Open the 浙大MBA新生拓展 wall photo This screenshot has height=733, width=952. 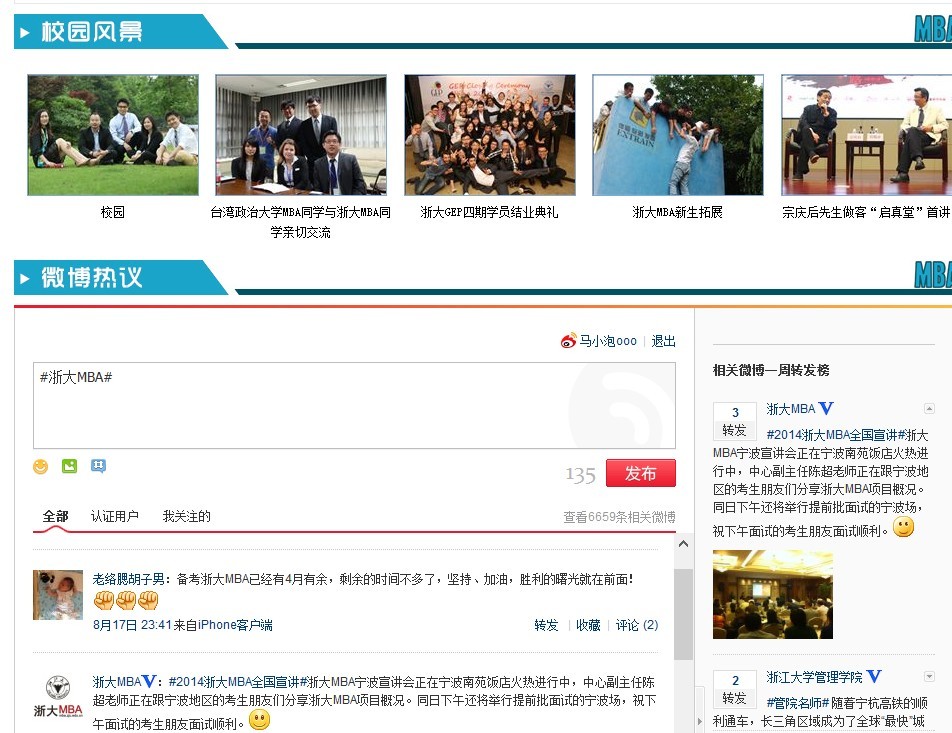(x=678, y=135)
